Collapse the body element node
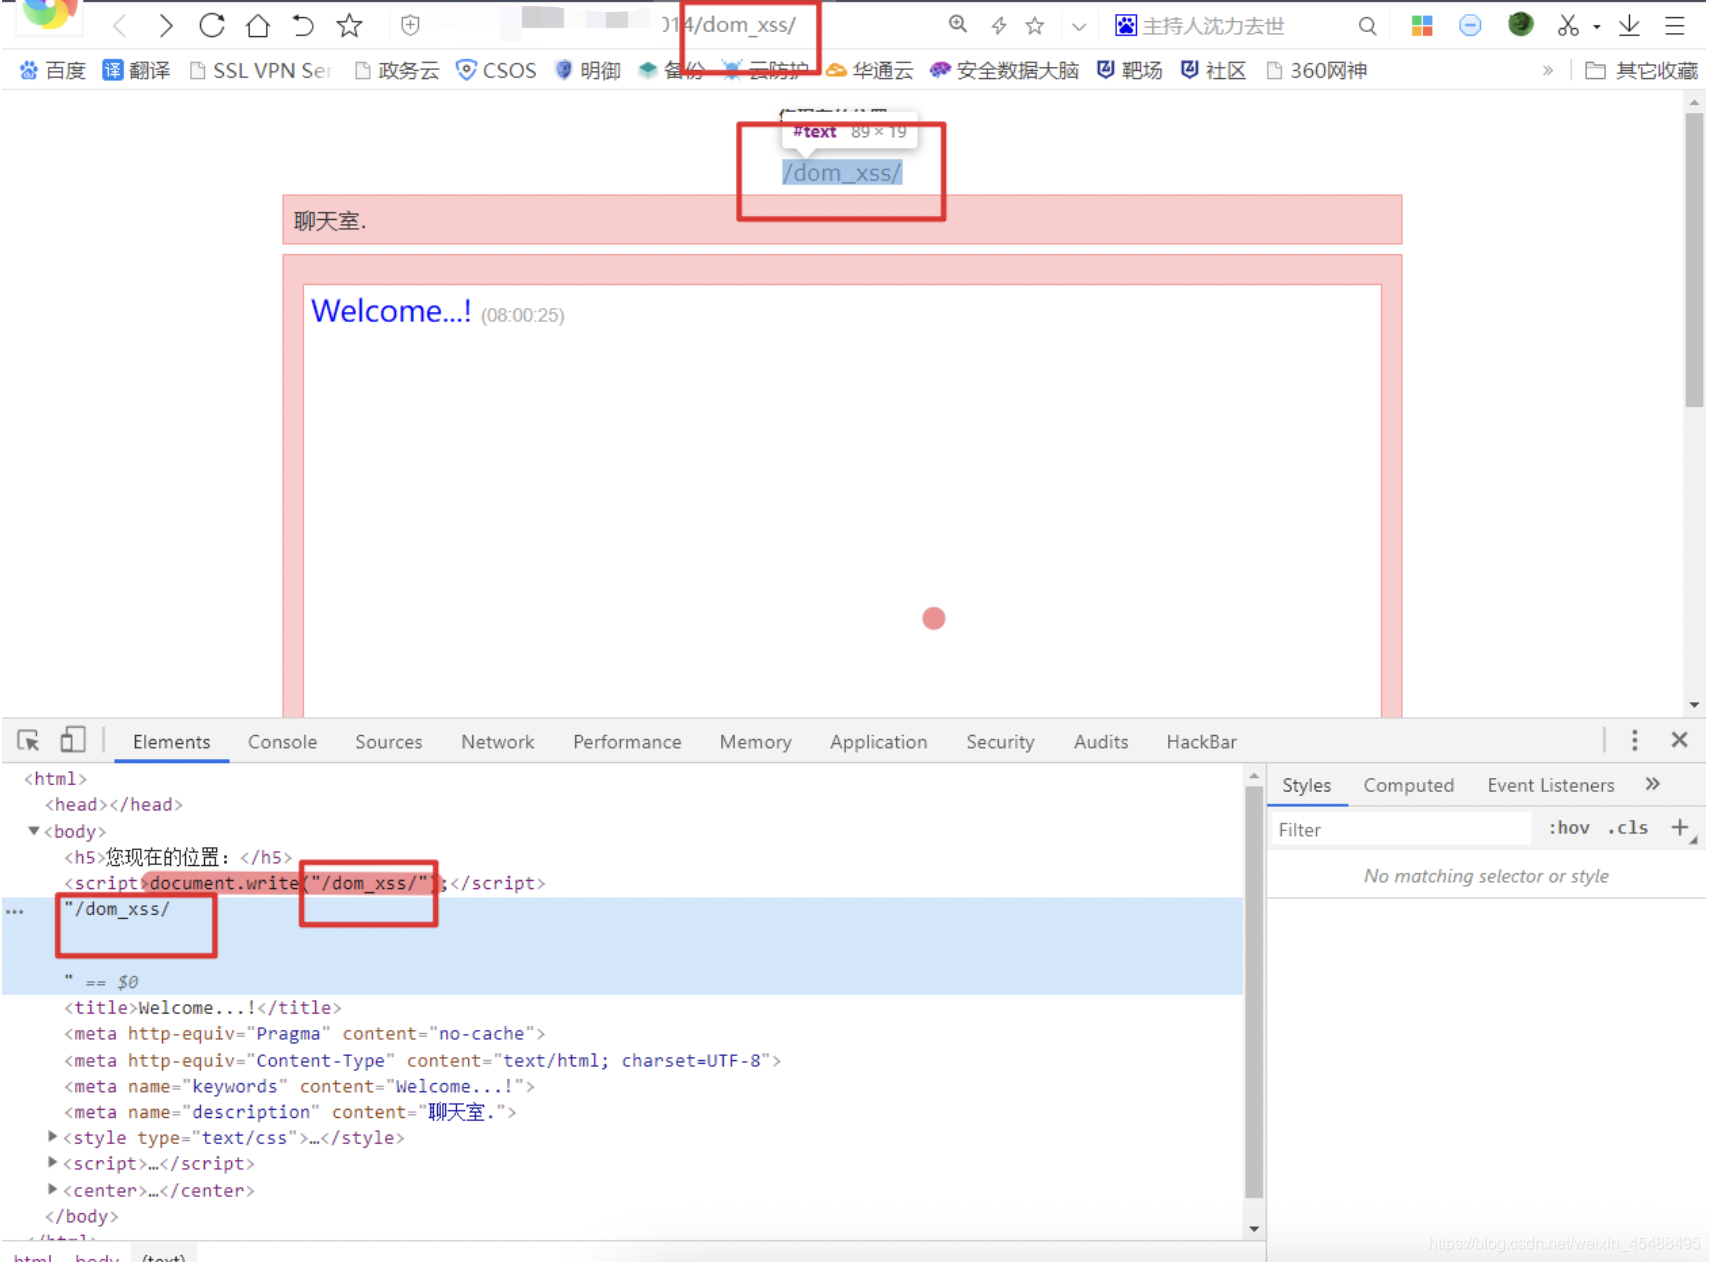1710x1262 pixels. (34, 831)
